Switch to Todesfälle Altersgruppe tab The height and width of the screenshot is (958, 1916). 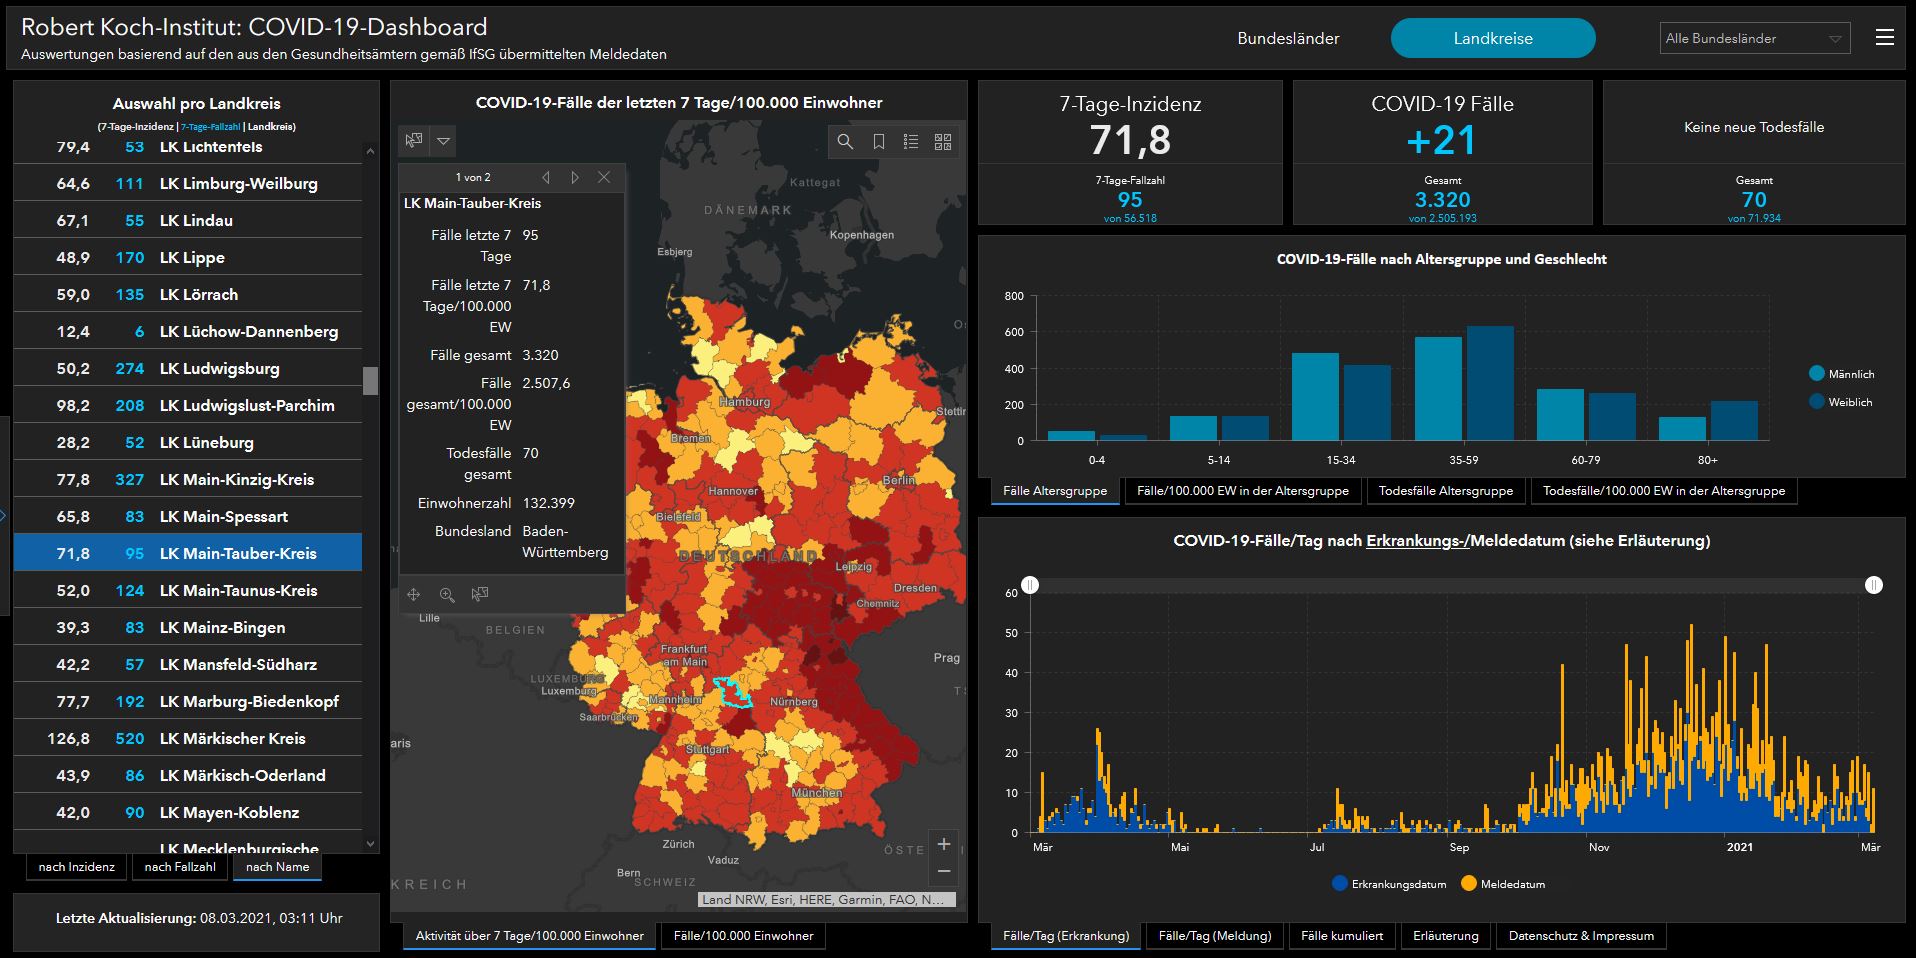point(1445,491)
